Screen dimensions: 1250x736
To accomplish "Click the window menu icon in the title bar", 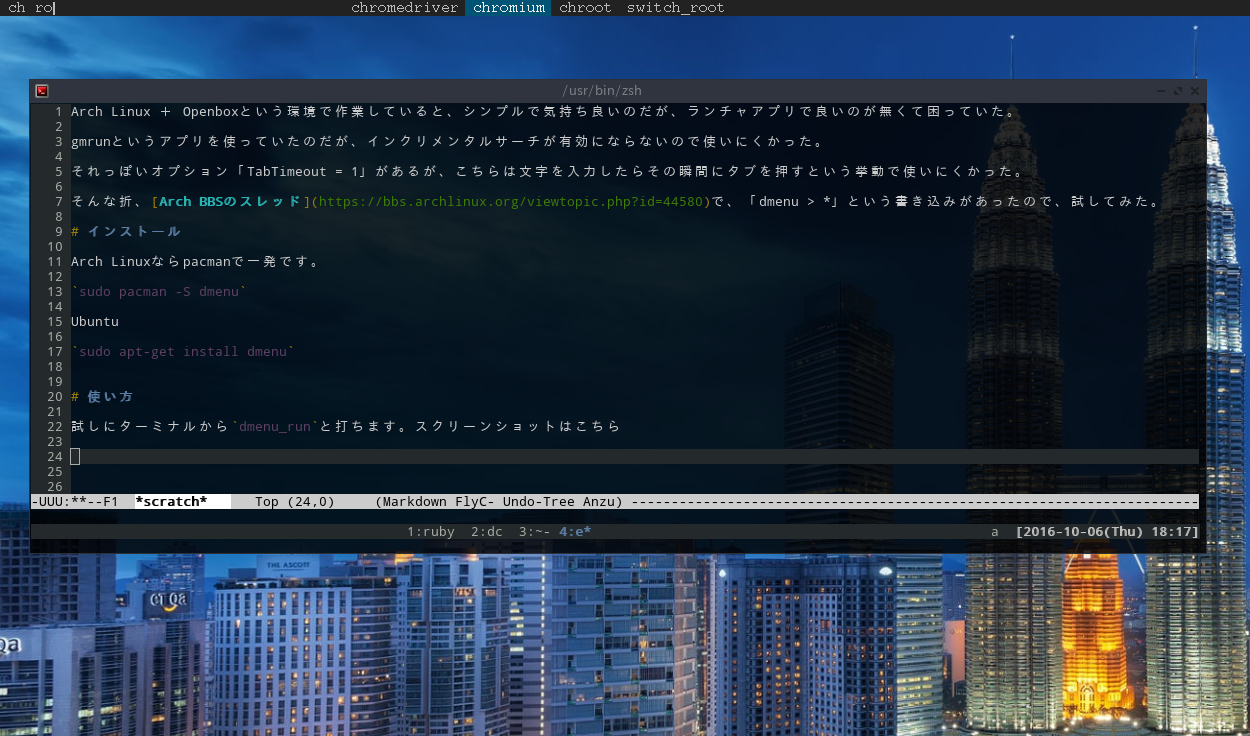I will (x=41, y=90).
